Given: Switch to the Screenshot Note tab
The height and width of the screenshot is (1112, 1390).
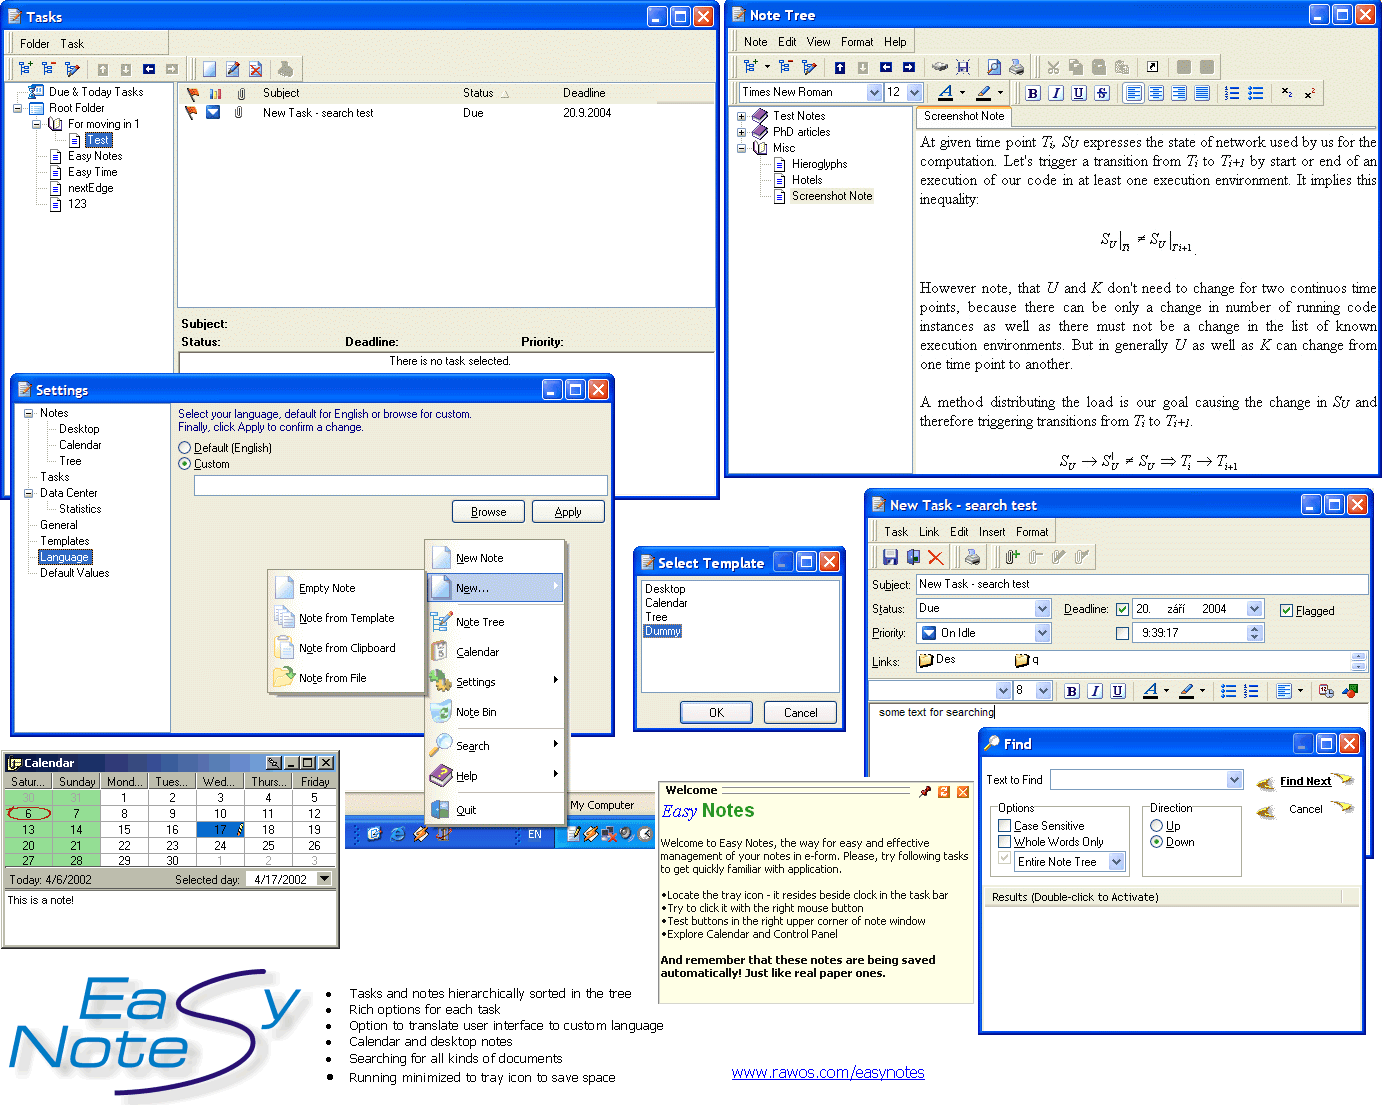Looking at the screenshot, I should pyautogui.click(x=964, y=116).
